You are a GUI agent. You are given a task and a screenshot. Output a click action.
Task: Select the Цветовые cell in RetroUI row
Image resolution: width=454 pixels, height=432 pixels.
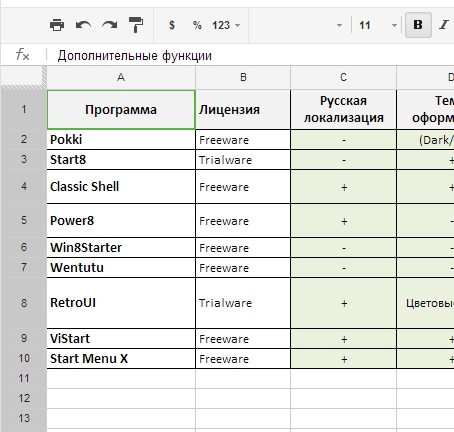coord(426,303)
